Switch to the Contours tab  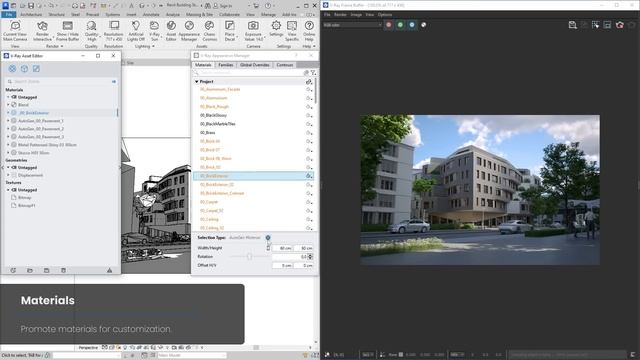tap(284, 65)
